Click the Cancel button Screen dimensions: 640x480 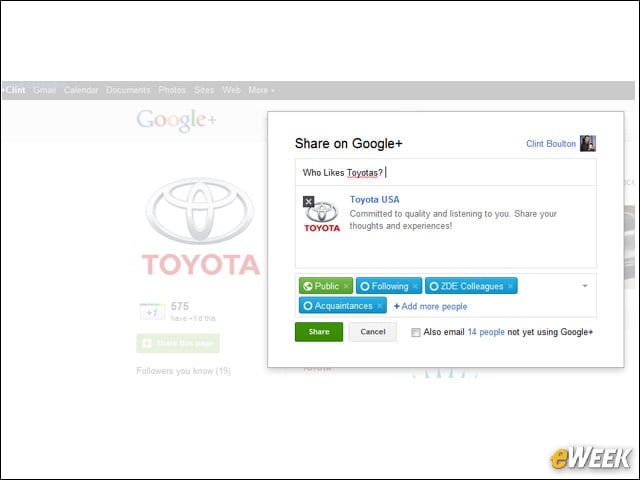click(373, 332)
